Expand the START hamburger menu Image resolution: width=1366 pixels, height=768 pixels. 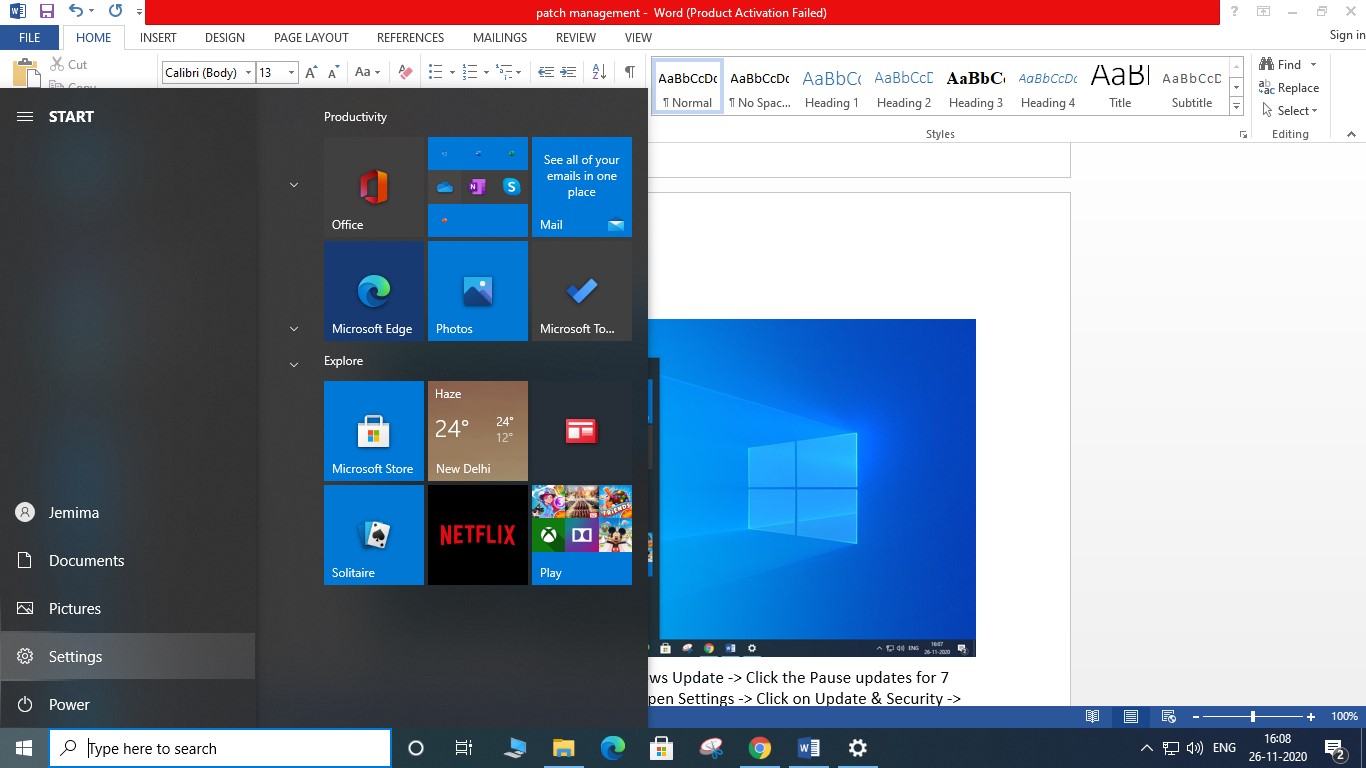click(25, 117)
